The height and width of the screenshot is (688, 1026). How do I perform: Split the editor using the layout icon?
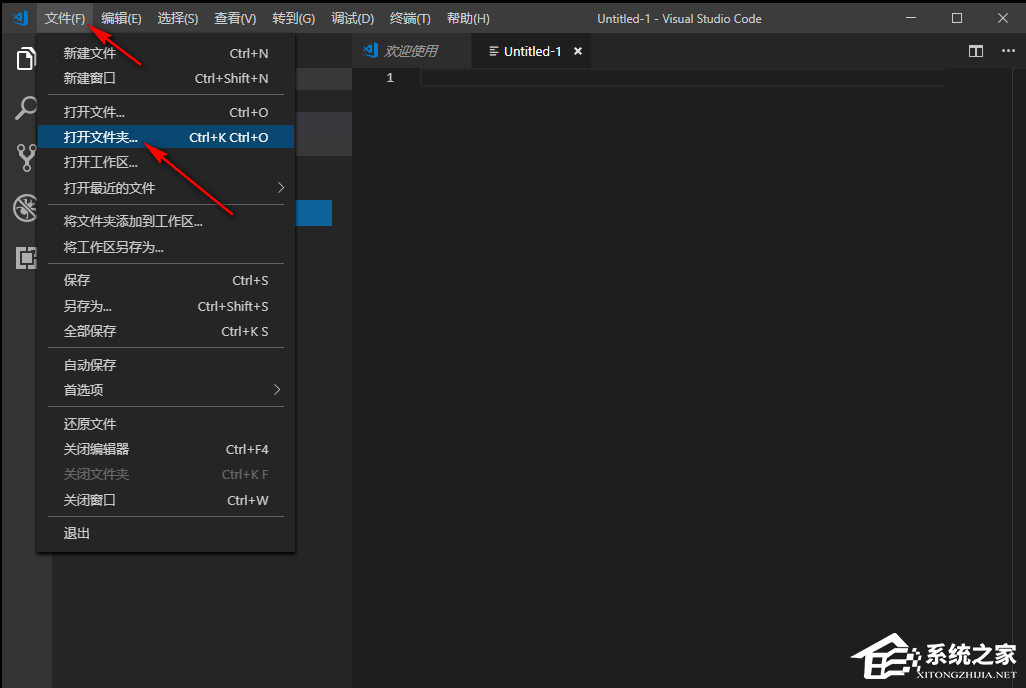pyautogui.click(x=974, y=51)
